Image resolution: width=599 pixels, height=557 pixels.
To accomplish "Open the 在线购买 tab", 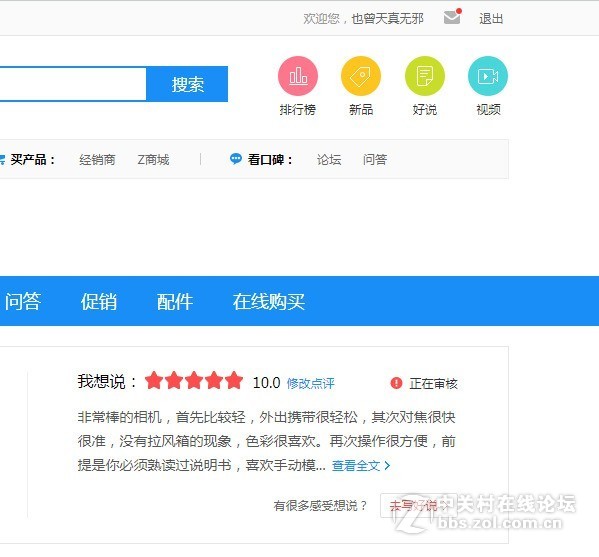I will 269,301.
